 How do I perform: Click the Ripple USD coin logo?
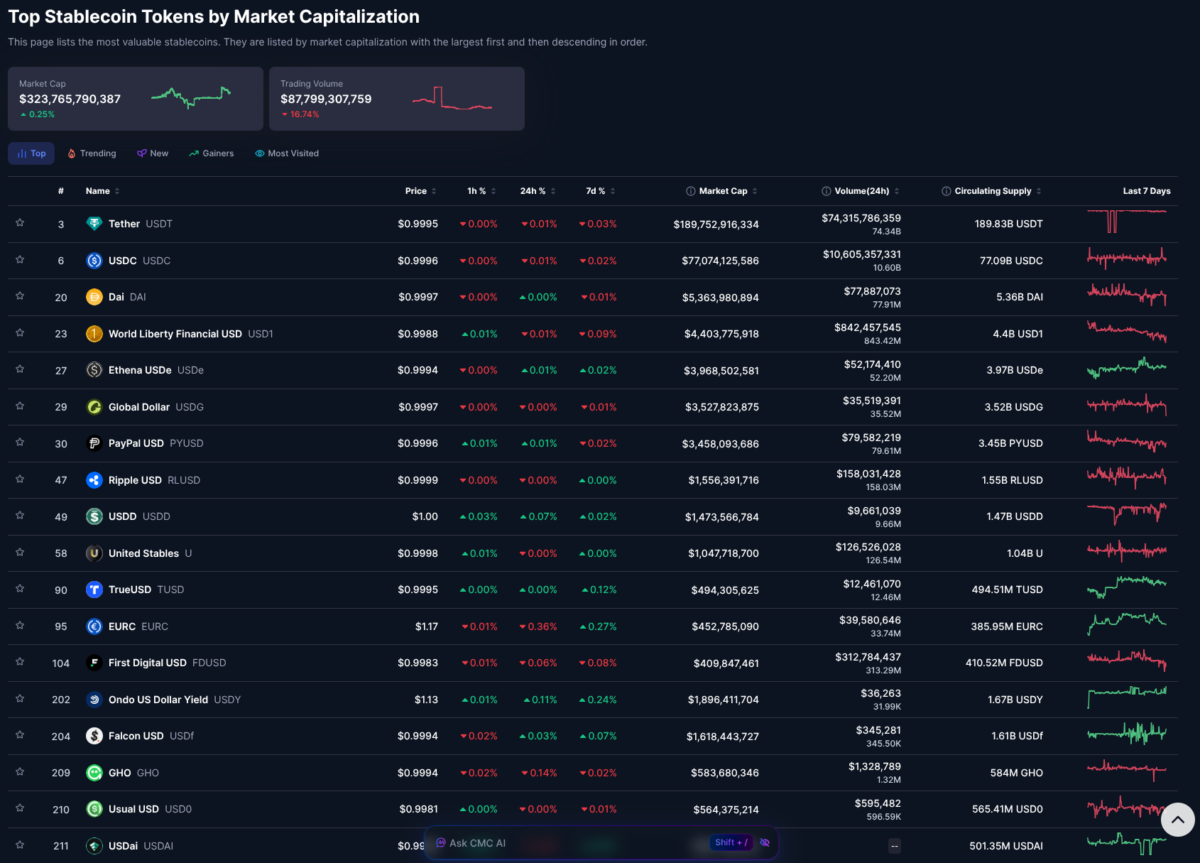click(94, 480)
